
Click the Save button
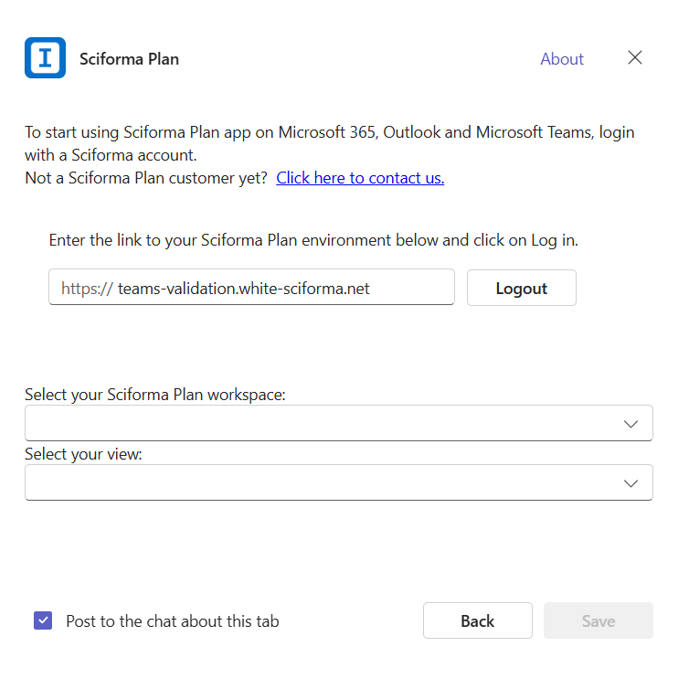598,621
